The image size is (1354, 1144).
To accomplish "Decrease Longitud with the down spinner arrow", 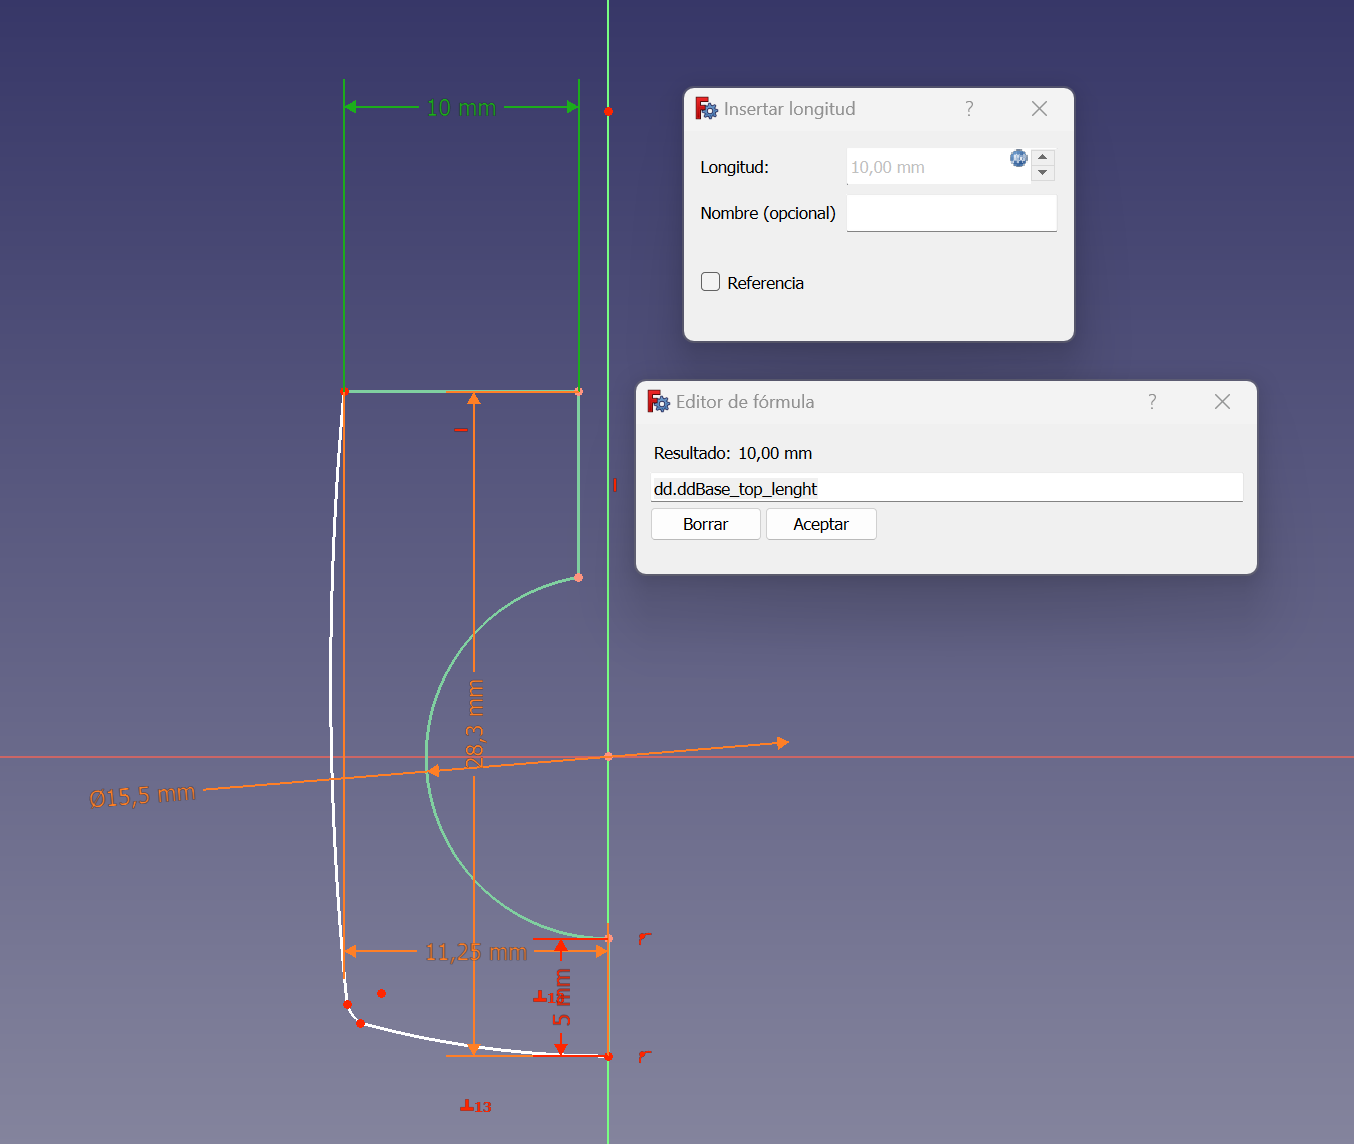I will click(x=1043, y=173).
